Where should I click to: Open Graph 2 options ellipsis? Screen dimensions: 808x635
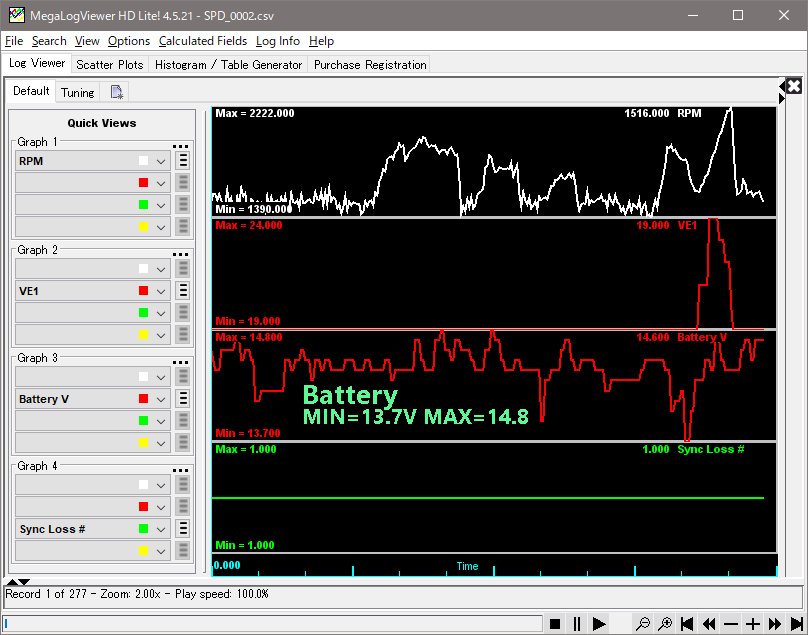click(x=180, y=254)
